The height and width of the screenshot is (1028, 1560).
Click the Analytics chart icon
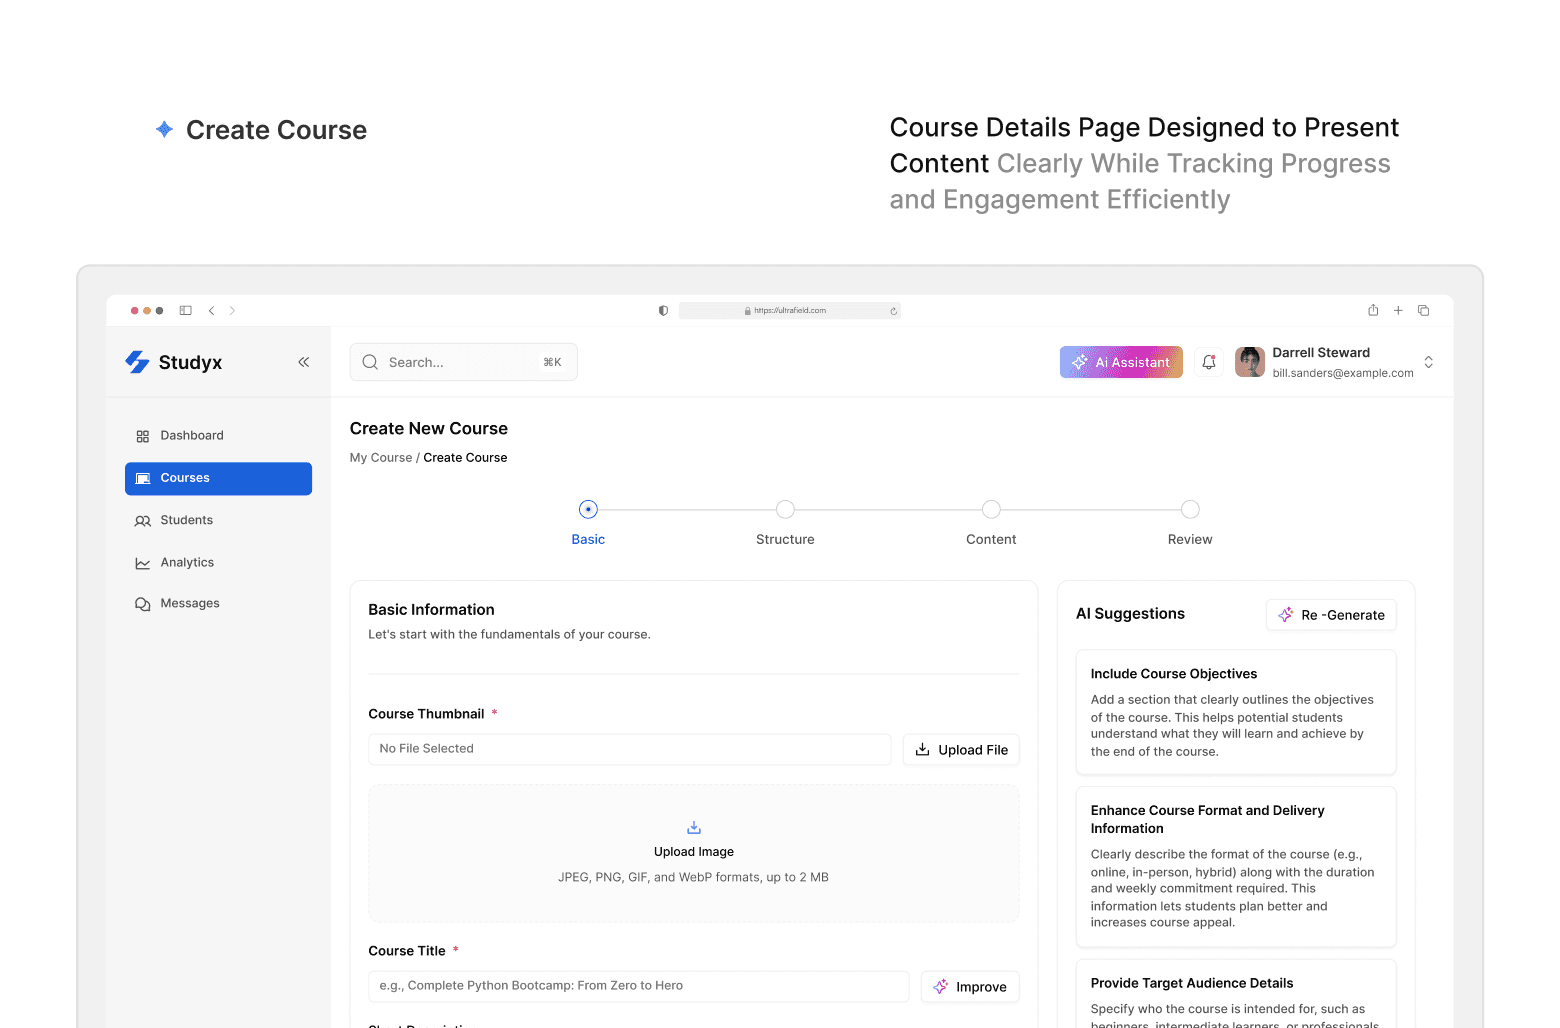pos(142,563)
